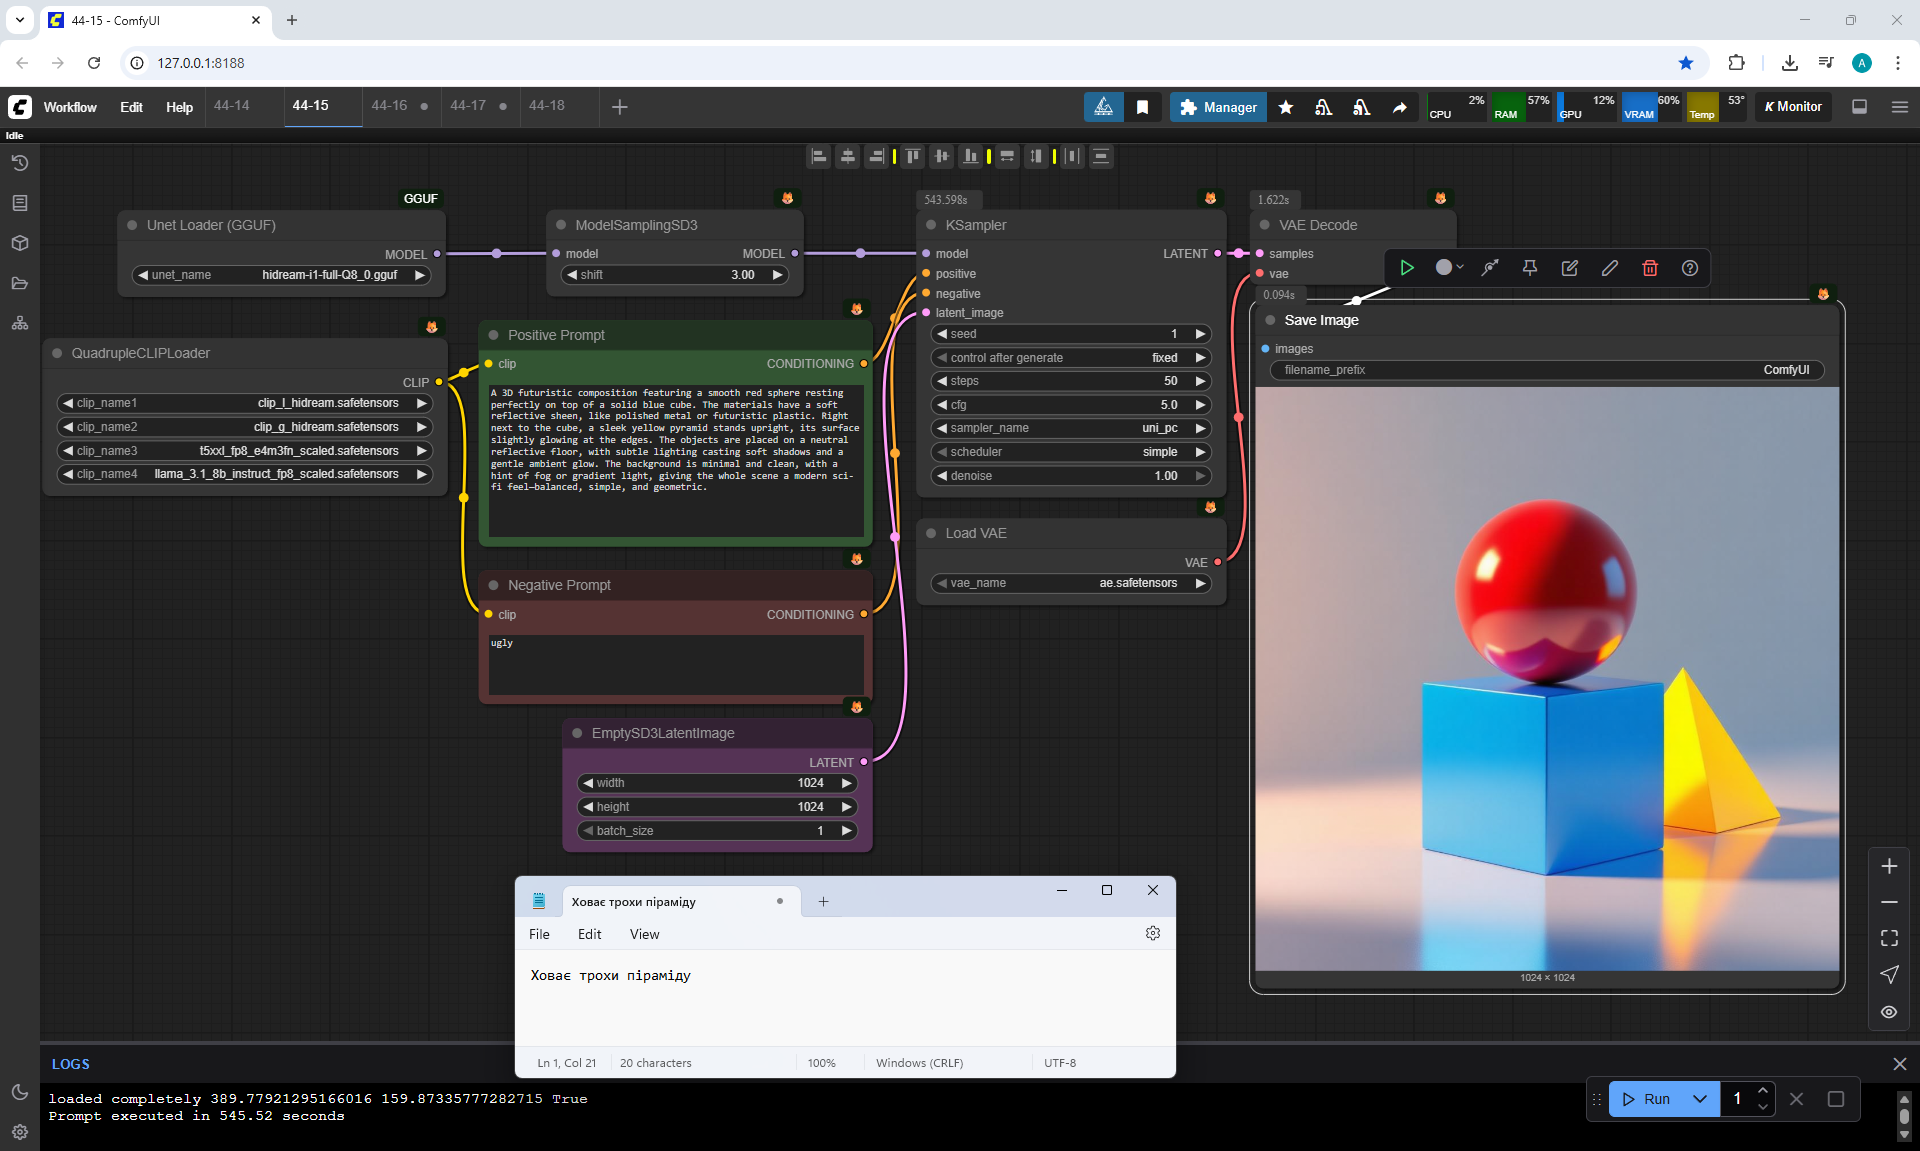Open the Workflow menu

(x=70, y=107)
